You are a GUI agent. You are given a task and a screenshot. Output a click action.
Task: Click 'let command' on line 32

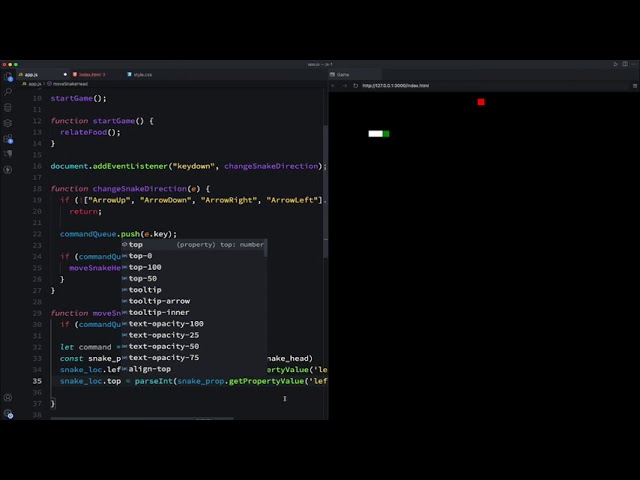point(86,347)
